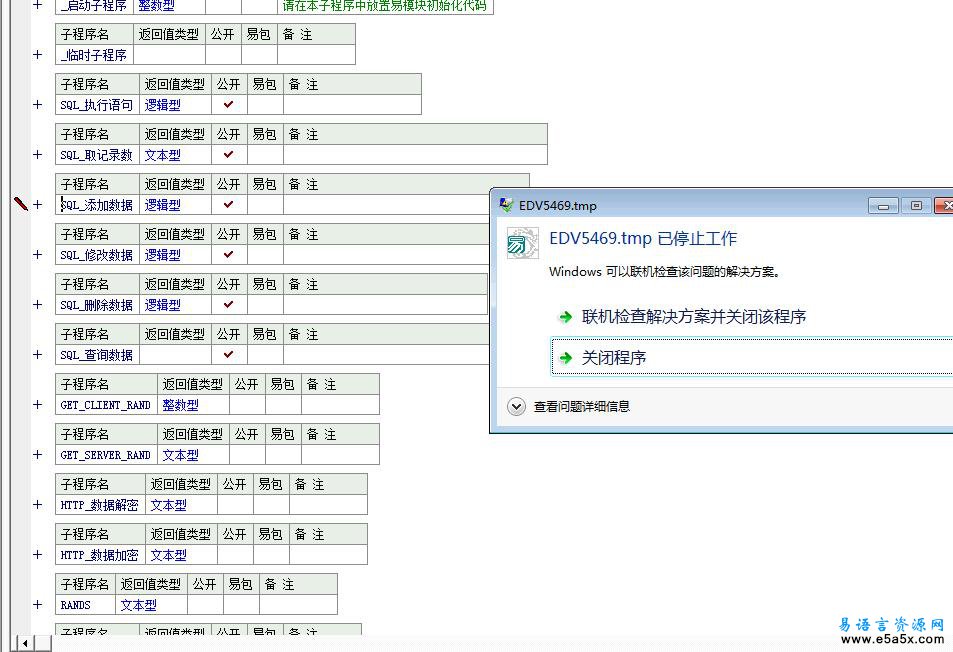Expand the SQL_查询数据 subroutine
Image resolution: width=953 pixels, height=652 pixels.
[x=38, y=354]
